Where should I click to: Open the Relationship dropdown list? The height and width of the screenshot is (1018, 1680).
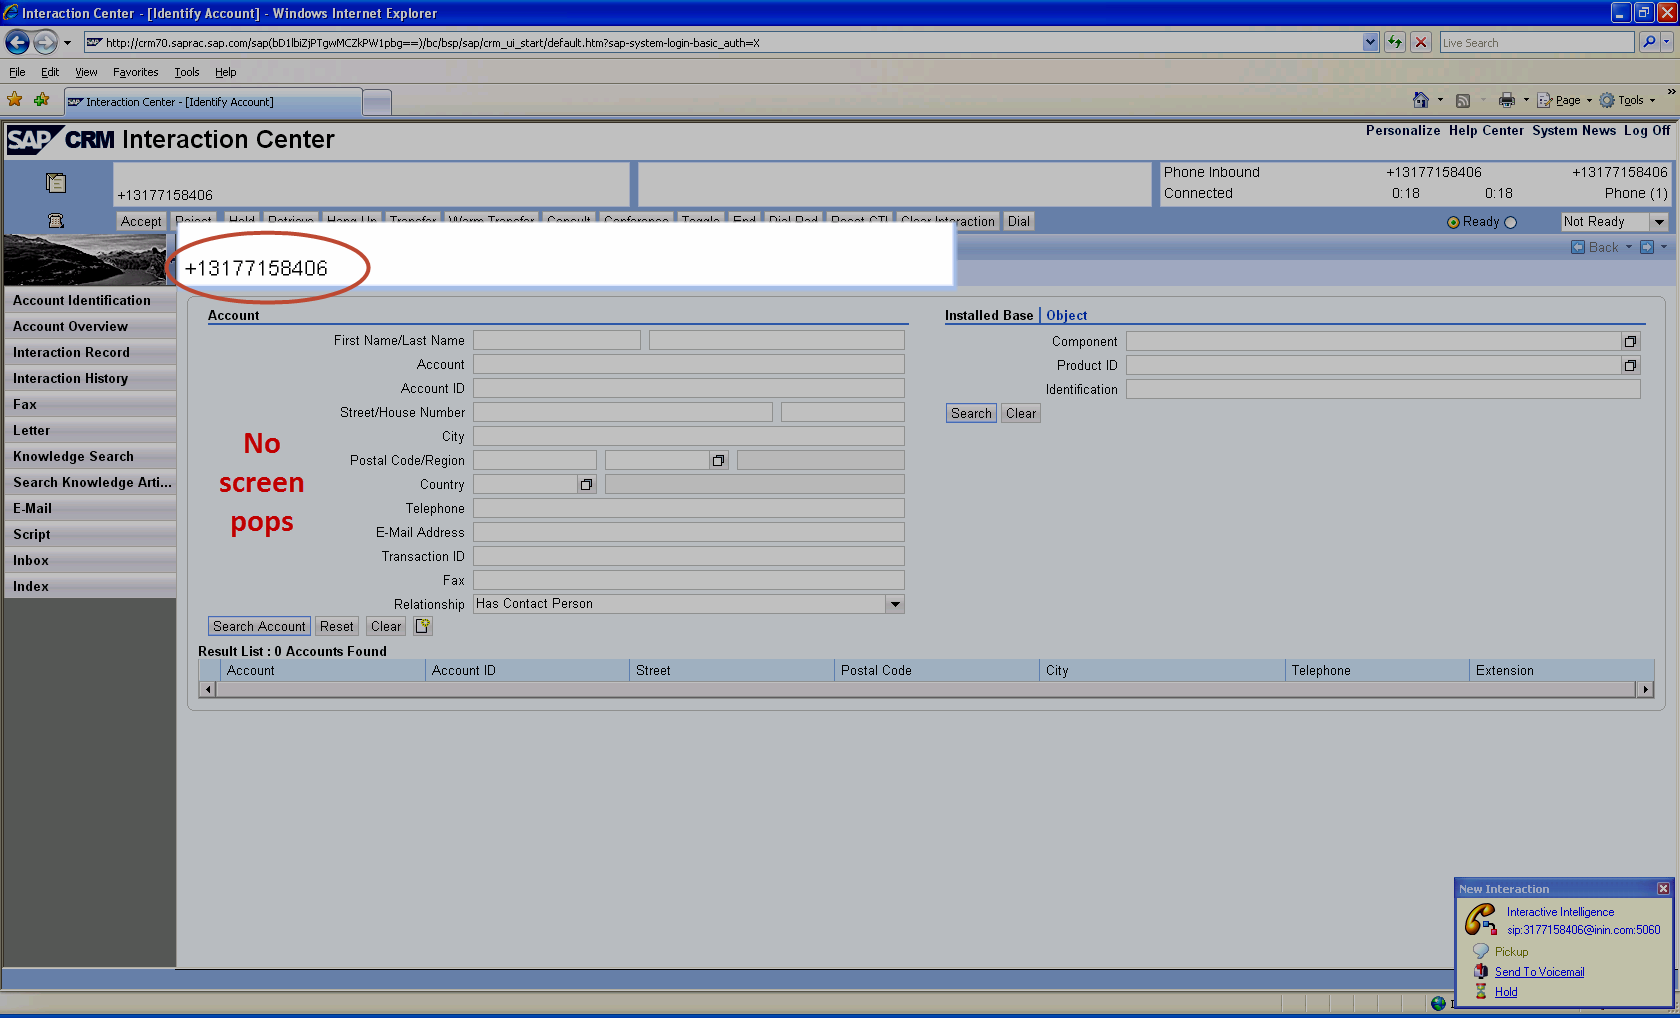click(895, 604)
